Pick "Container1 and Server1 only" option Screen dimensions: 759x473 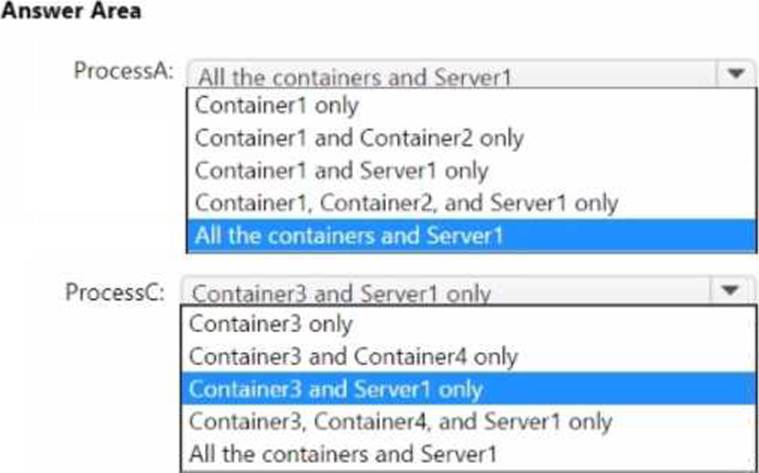(341, 170)
